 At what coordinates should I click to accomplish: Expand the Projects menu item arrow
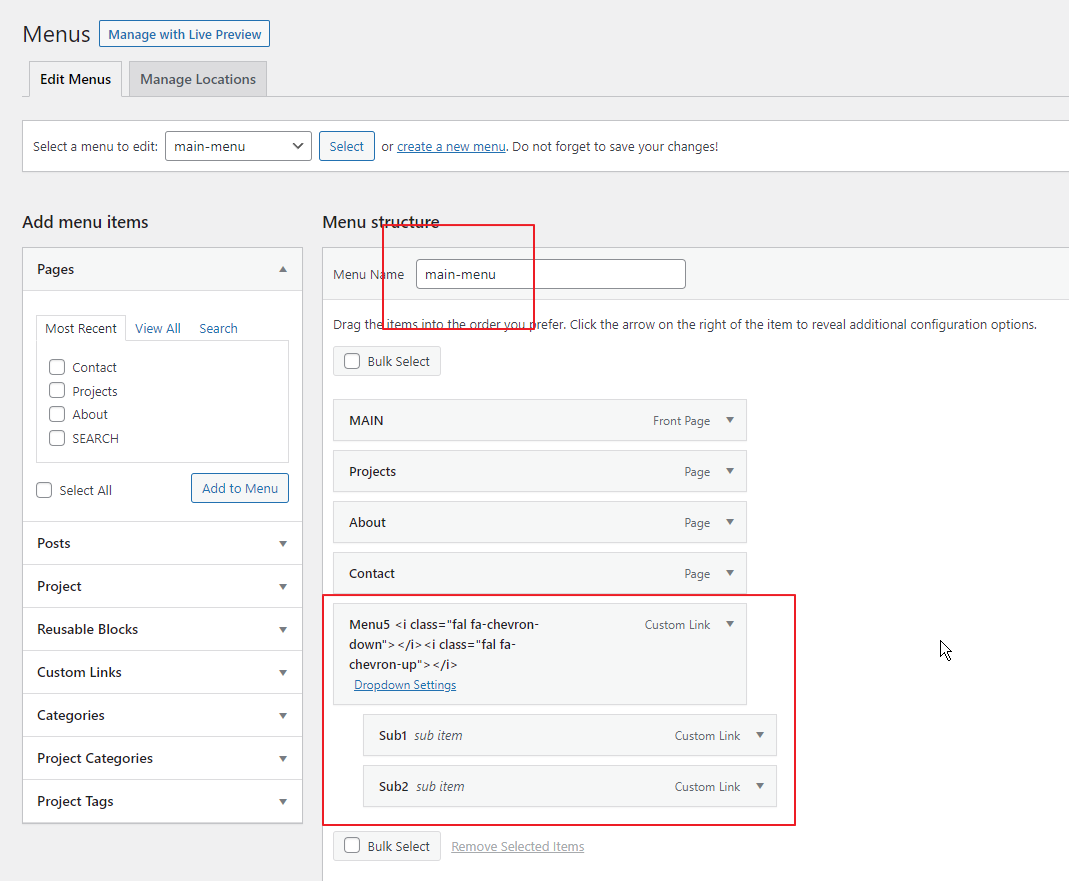coord(730,471)
